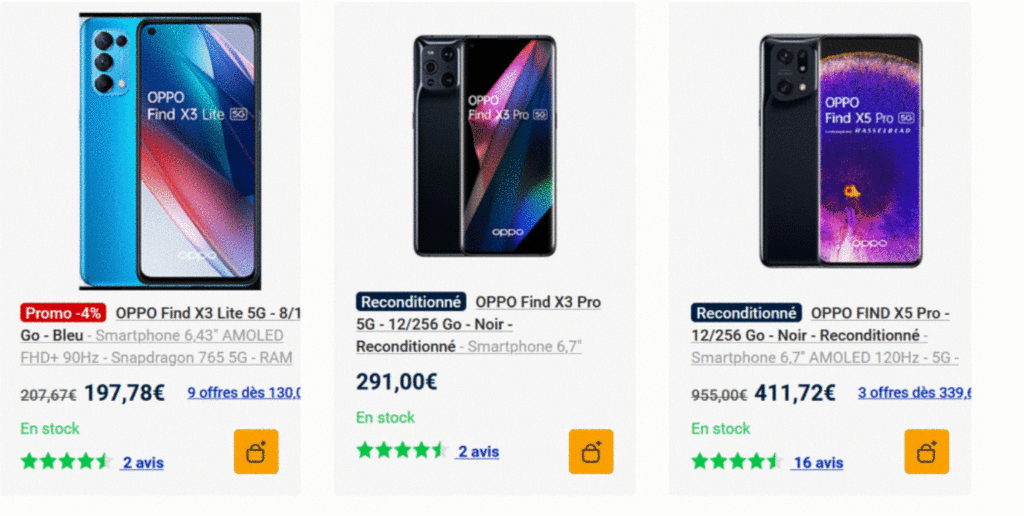Screen dimensions: 1024x516
Task: Open the OPPO Find X3 Lite product image
Action: click(x=170, y=152)
